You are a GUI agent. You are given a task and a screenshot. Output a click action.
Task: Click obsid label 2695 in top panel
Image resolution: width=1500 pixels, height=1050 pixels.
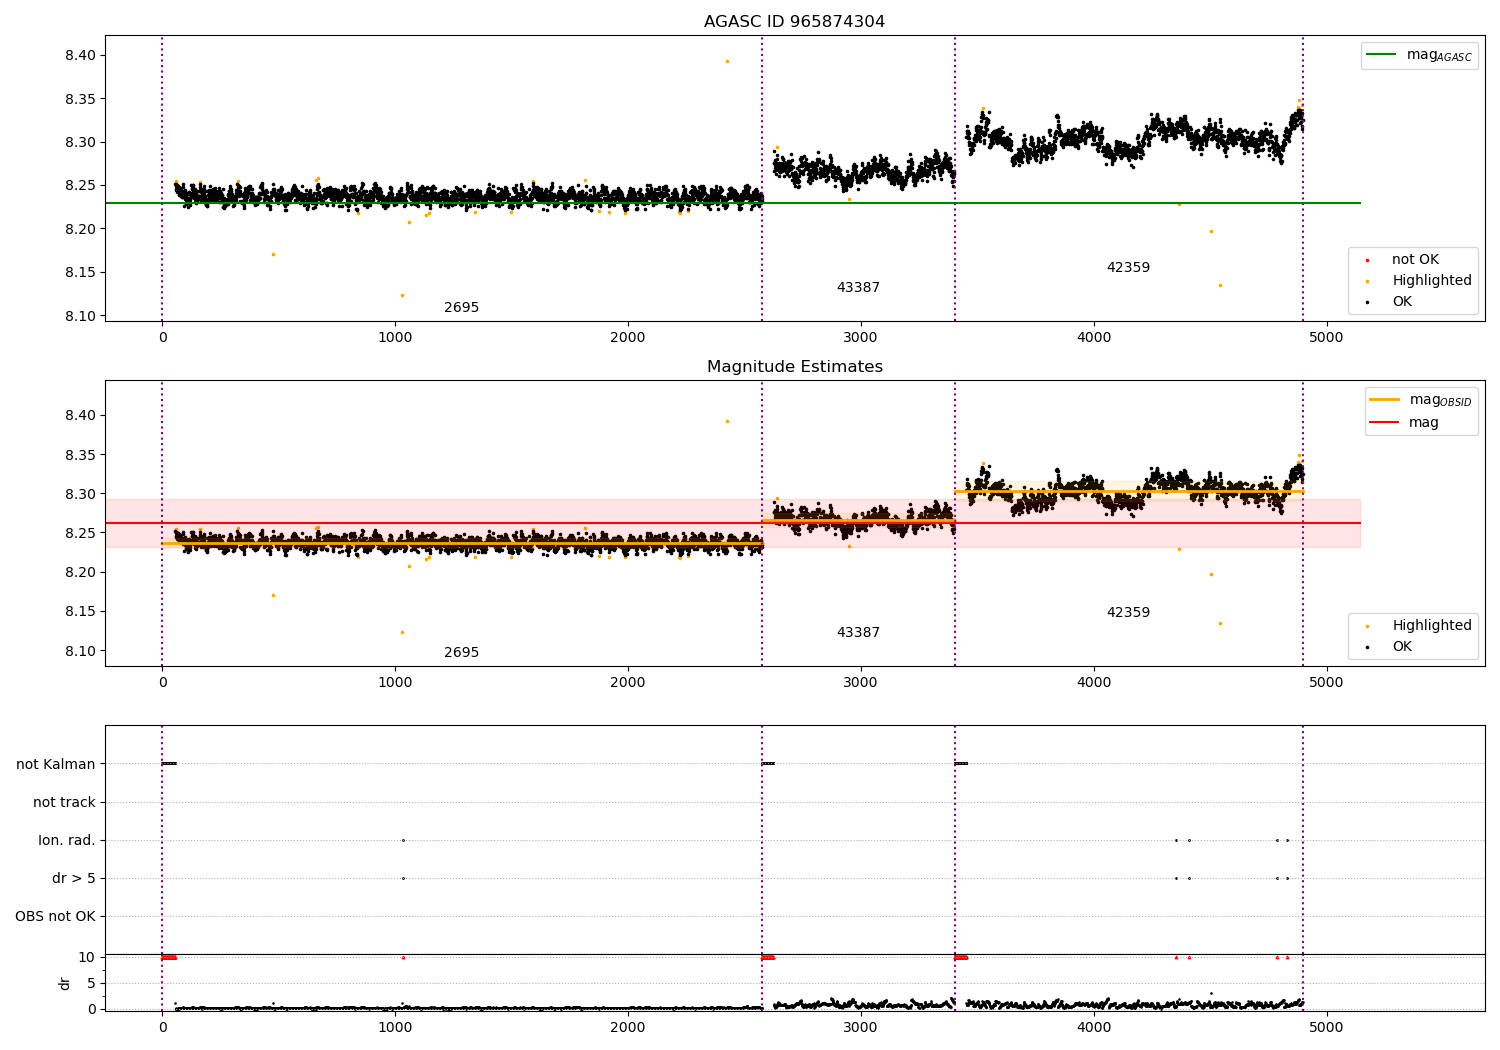(x=461, y=308)
